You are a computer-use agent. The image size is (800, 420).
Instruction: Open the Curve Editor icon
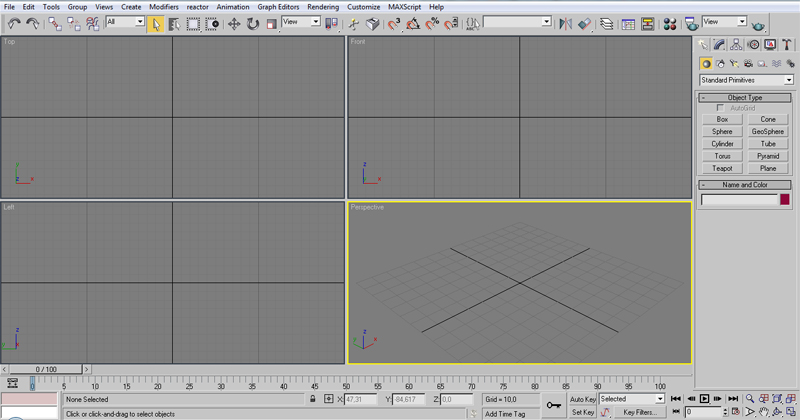pyautogui.click(x=629, y=24)
